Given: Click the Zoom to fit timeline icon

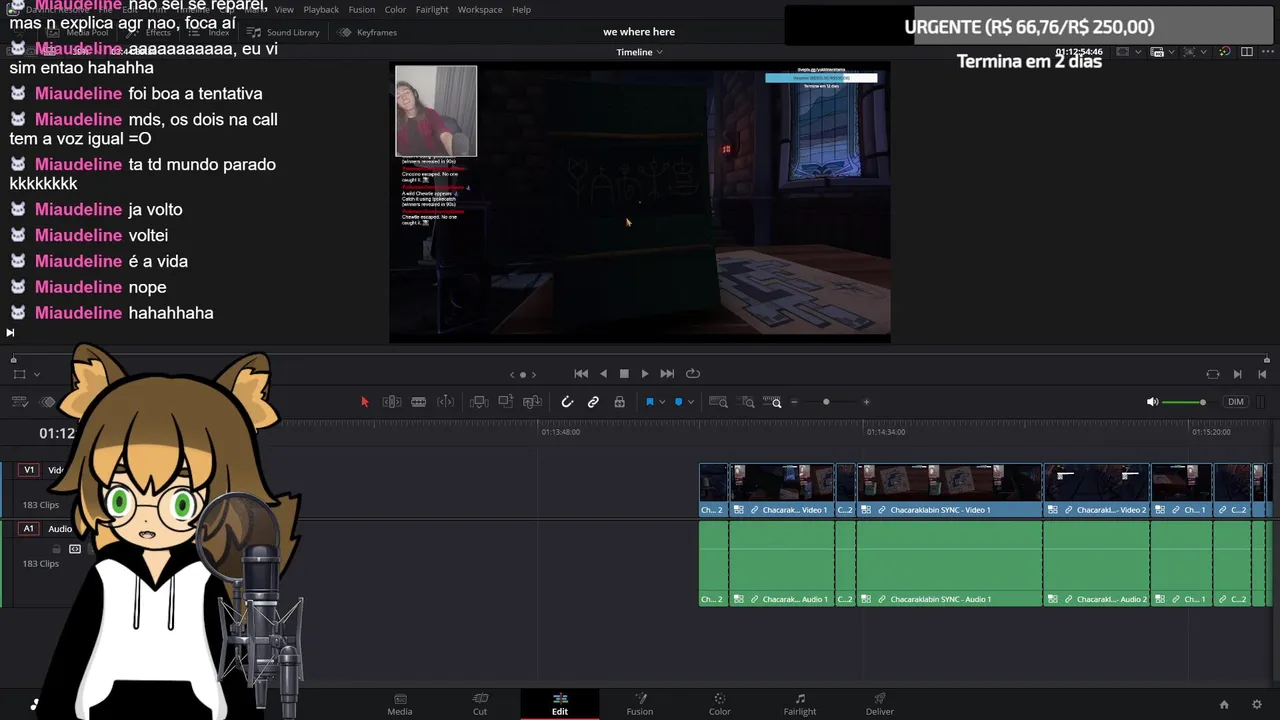Looking at the screenshot, I should pyautogui.click(x=718, y=402).
